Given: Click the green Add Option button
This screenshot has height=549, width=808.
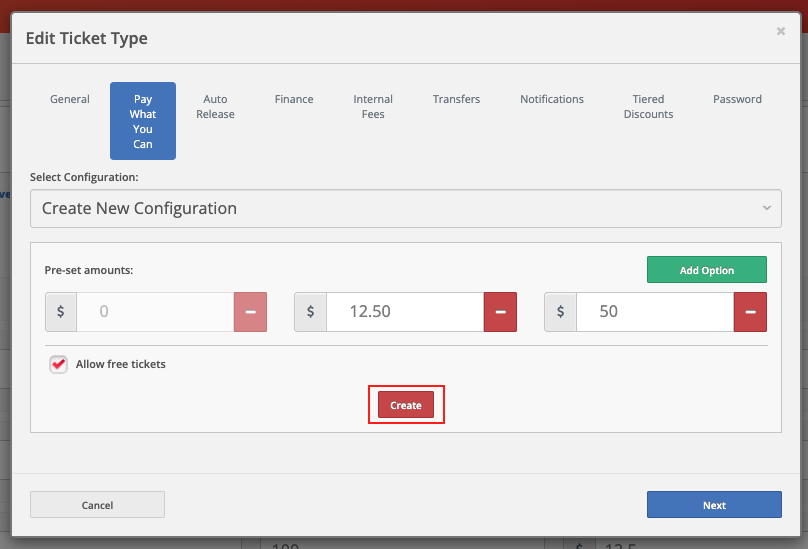Looking at the screenshot, I should pos(706,270).
